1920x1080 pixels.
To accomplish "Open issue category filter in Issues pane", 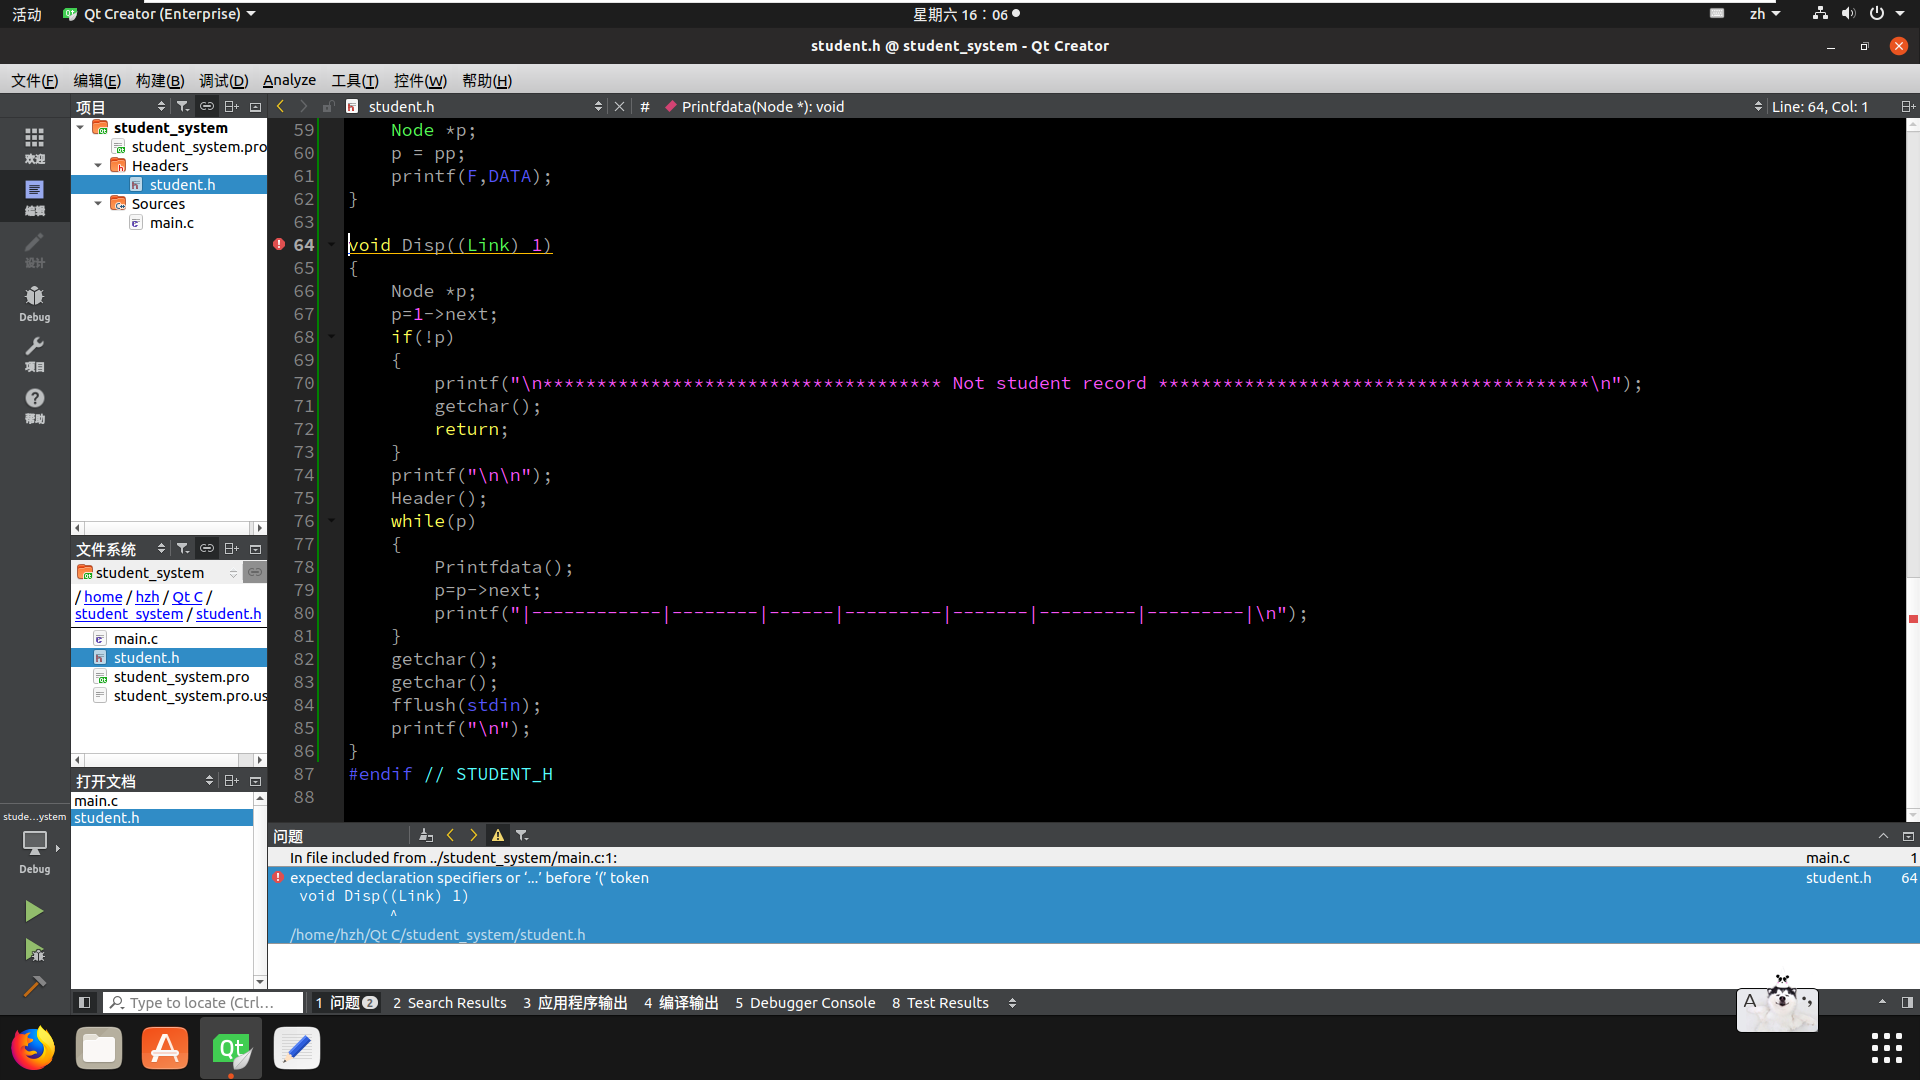I will (522, 835).
